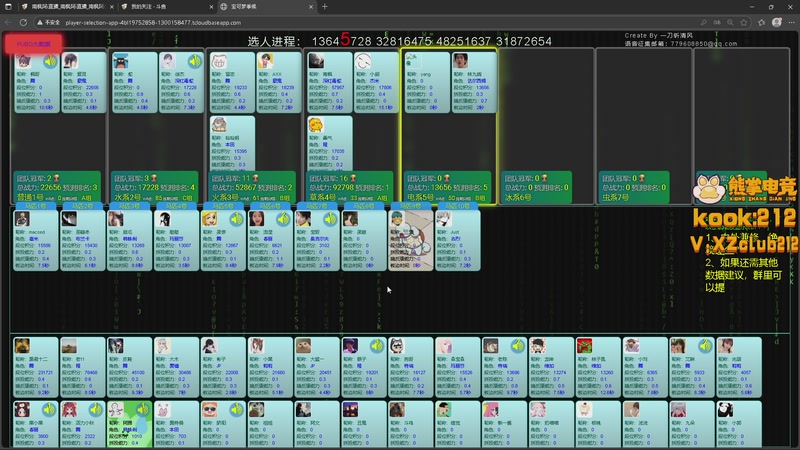Select the blue slot tab above the Just card

point(457,206)
